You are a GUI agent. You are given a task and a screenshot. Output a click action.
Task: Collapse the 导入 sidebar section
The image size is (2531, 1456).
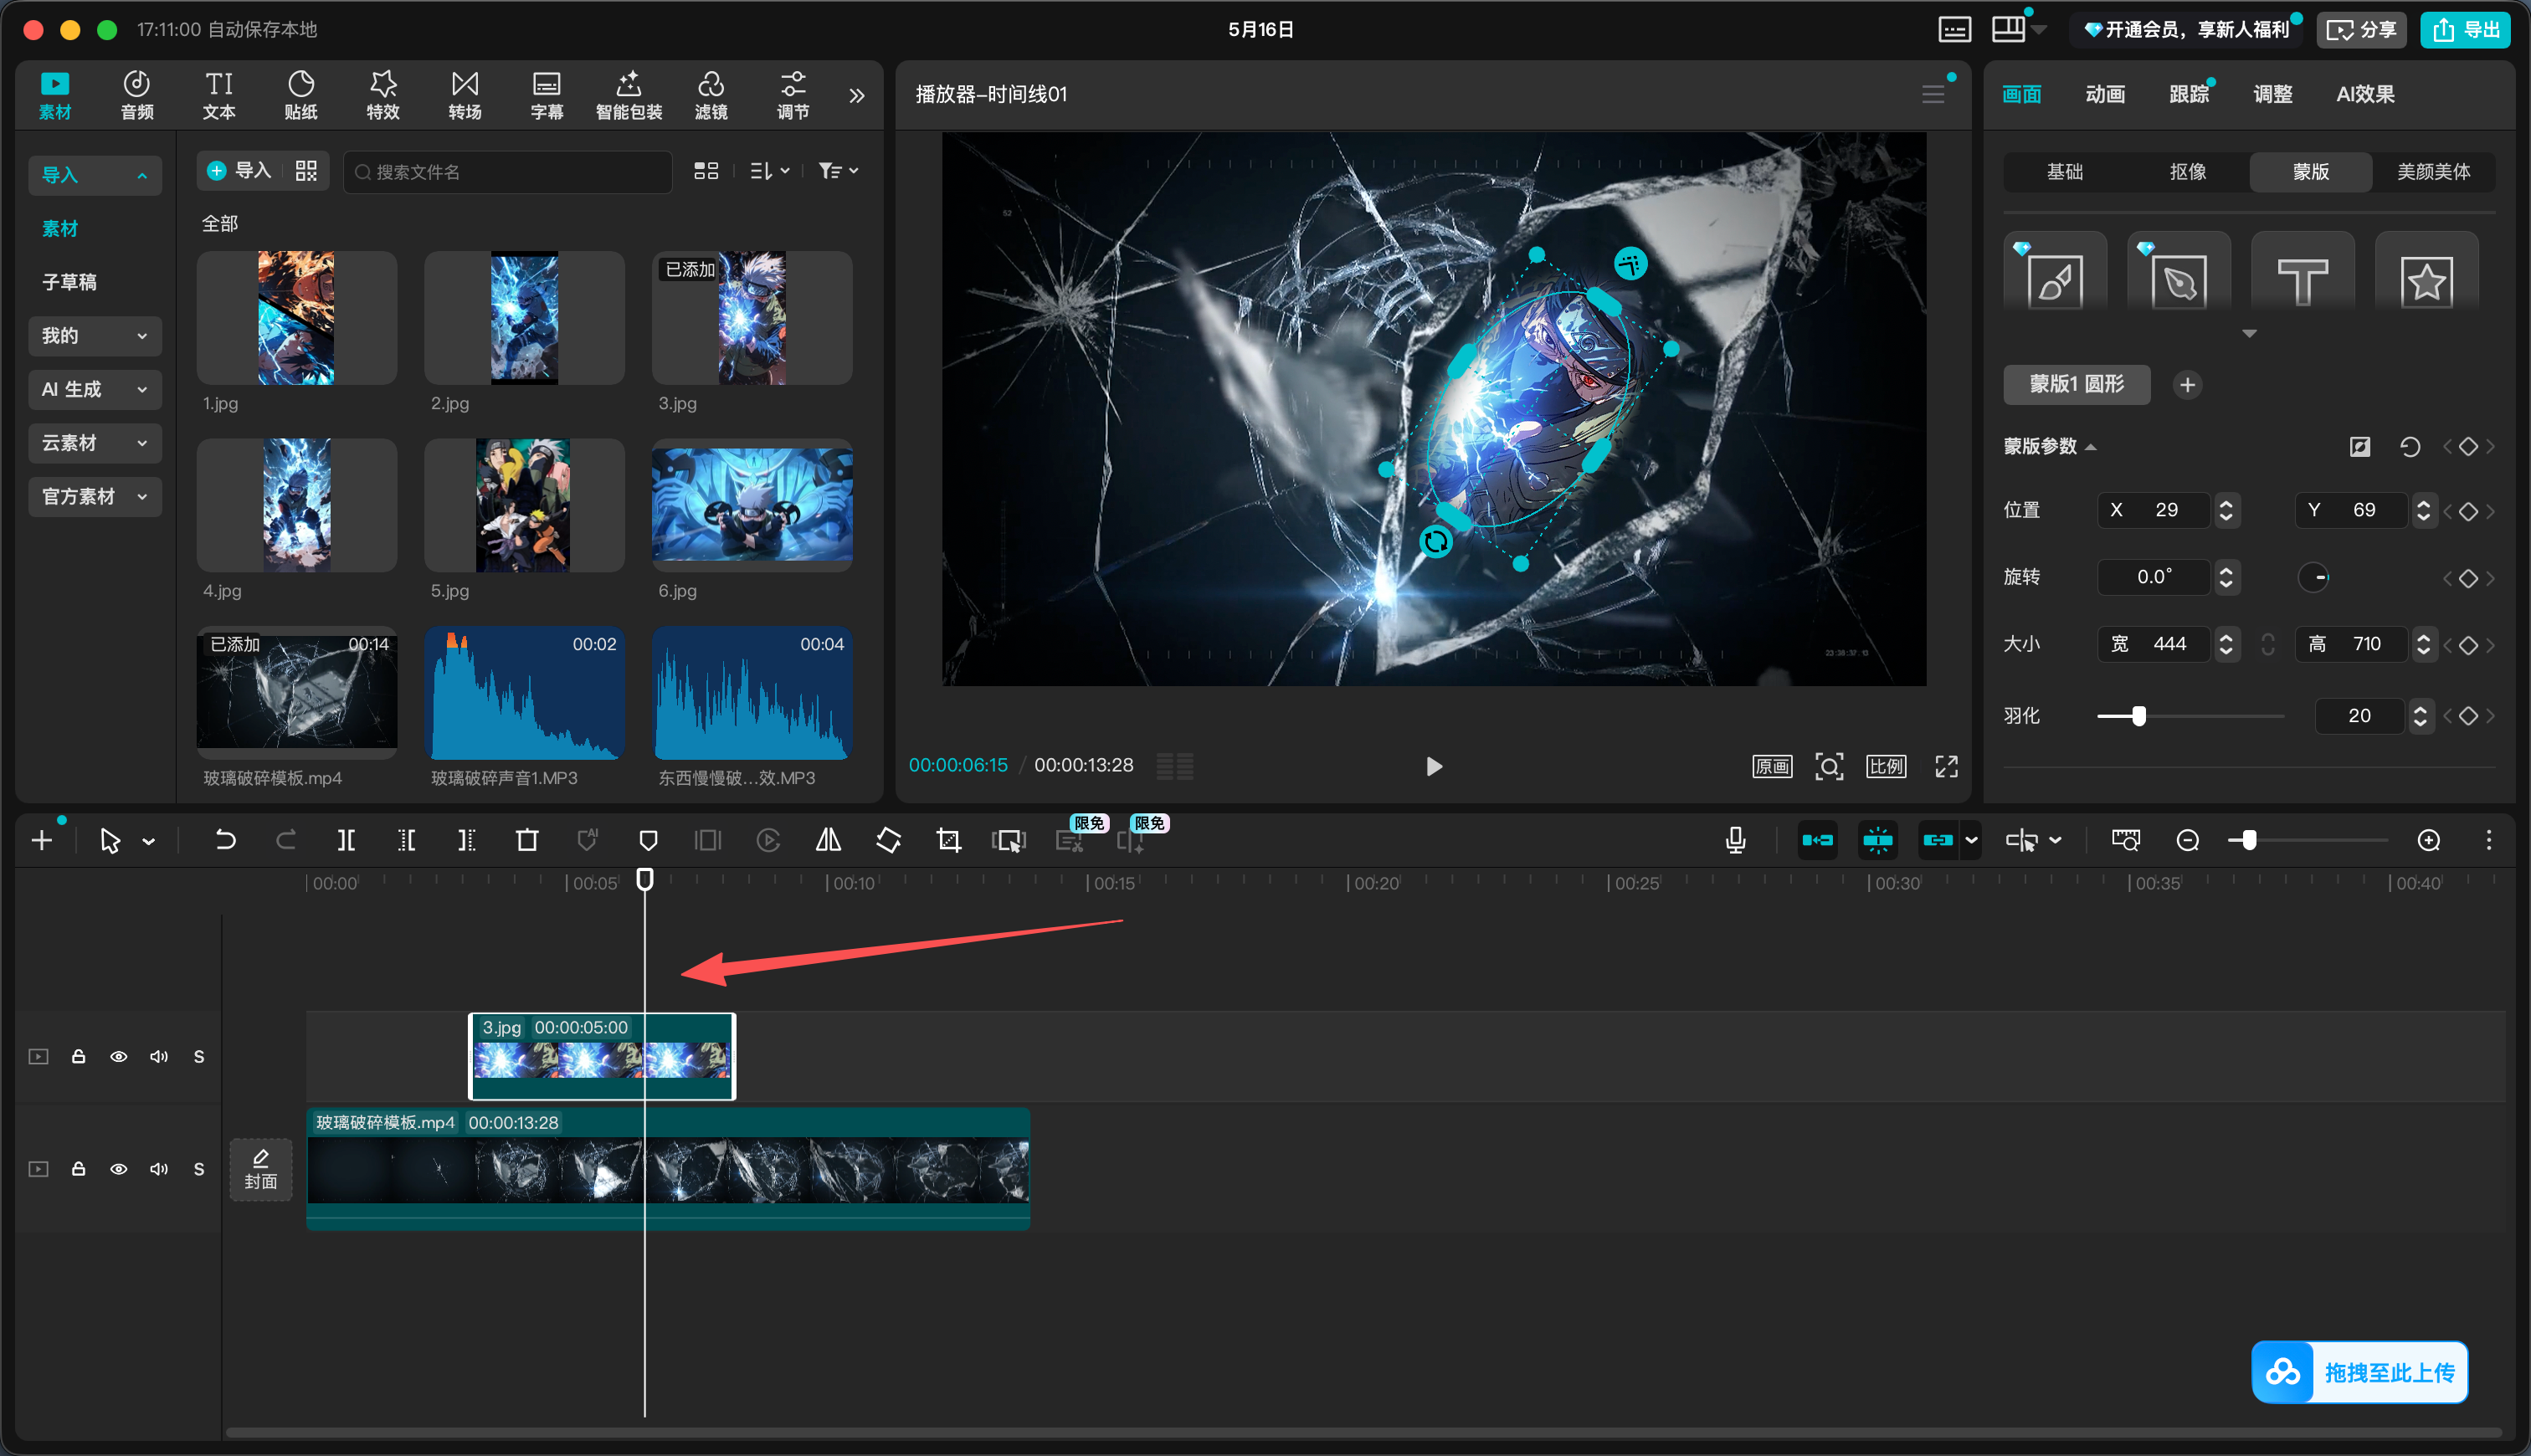coord(95,175)
